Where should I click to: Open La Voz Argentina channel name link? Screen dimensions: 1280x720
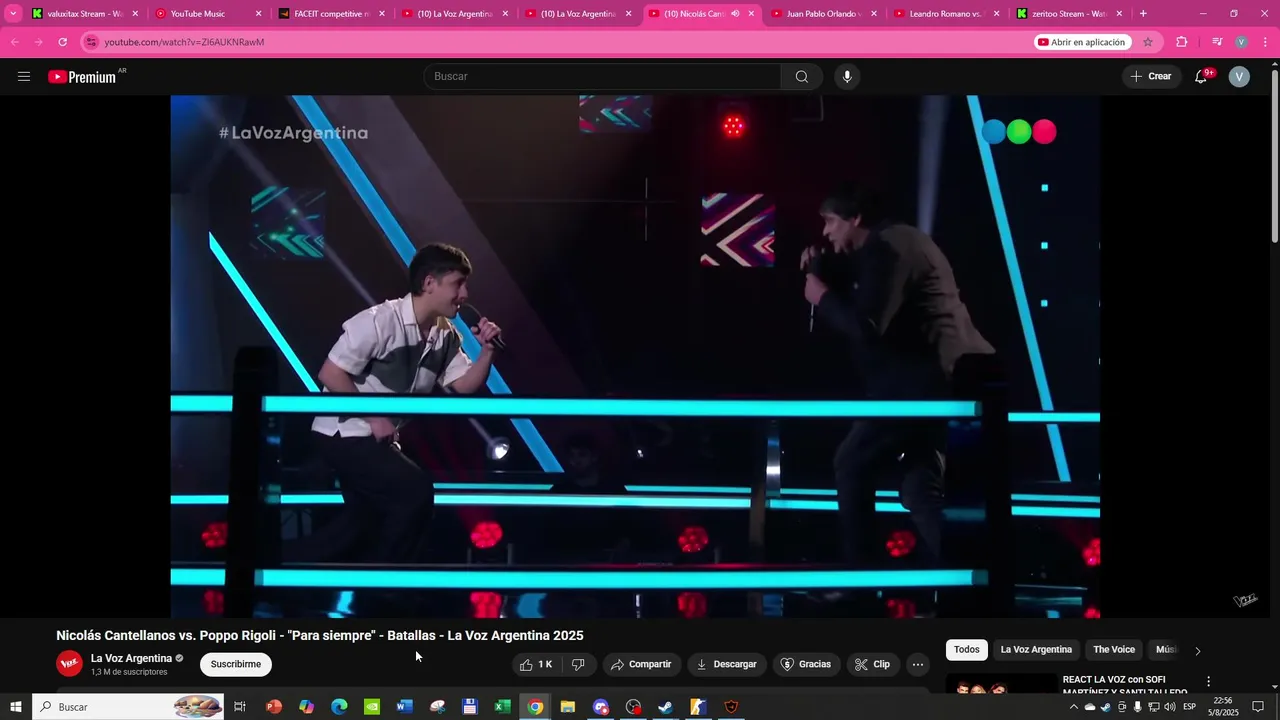pos(131,658)
